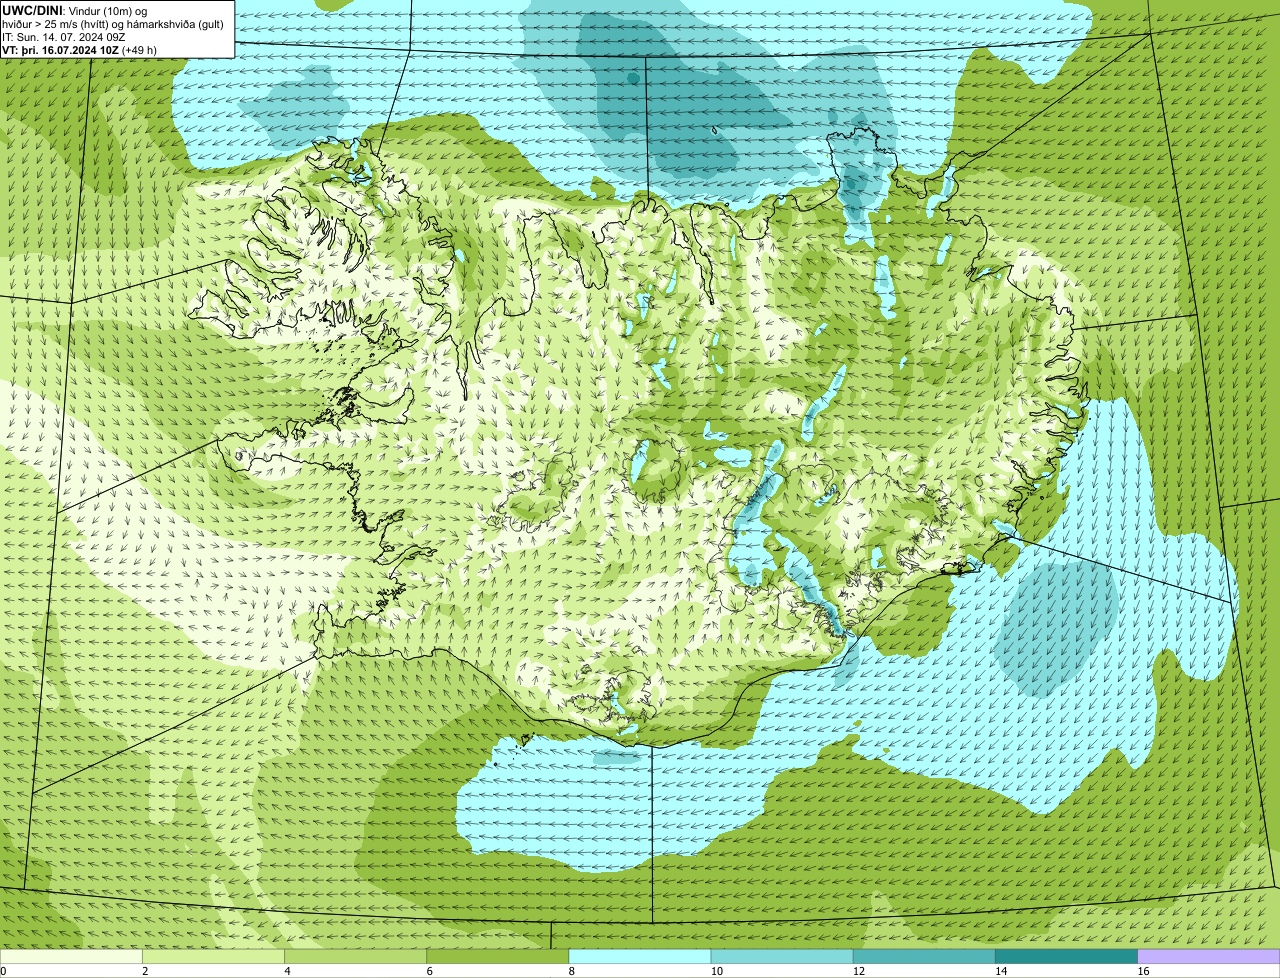Select the 14–16 m/s dark teal legend swatch

(x=1066, y=957)
